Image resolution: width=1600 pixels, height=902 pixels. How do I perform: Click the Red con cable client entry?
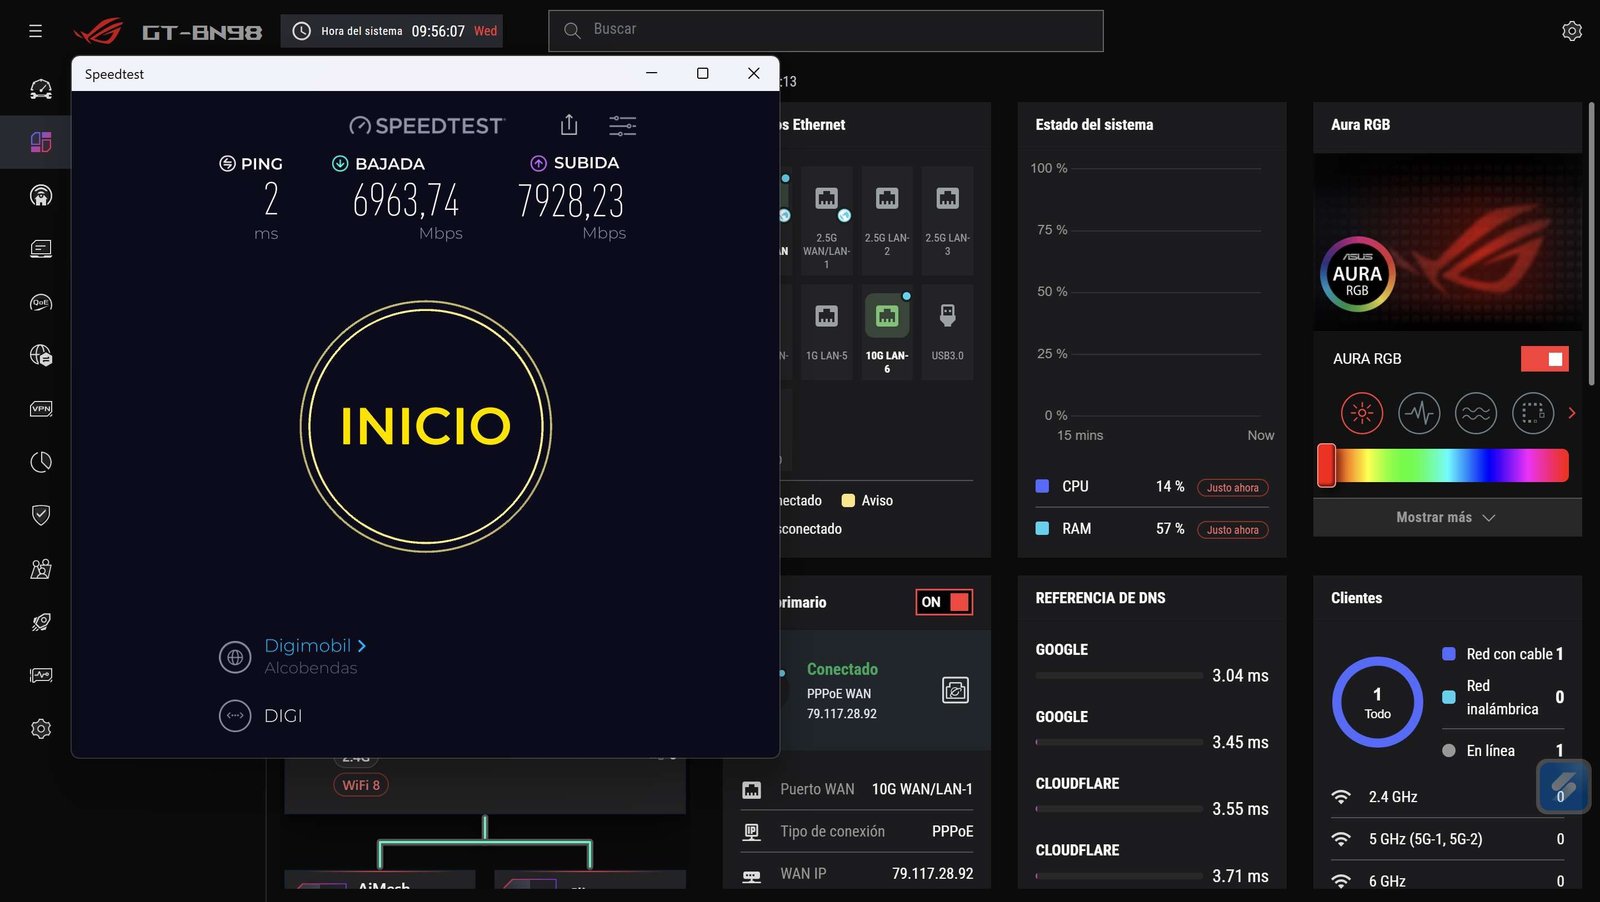[1503, 654]
